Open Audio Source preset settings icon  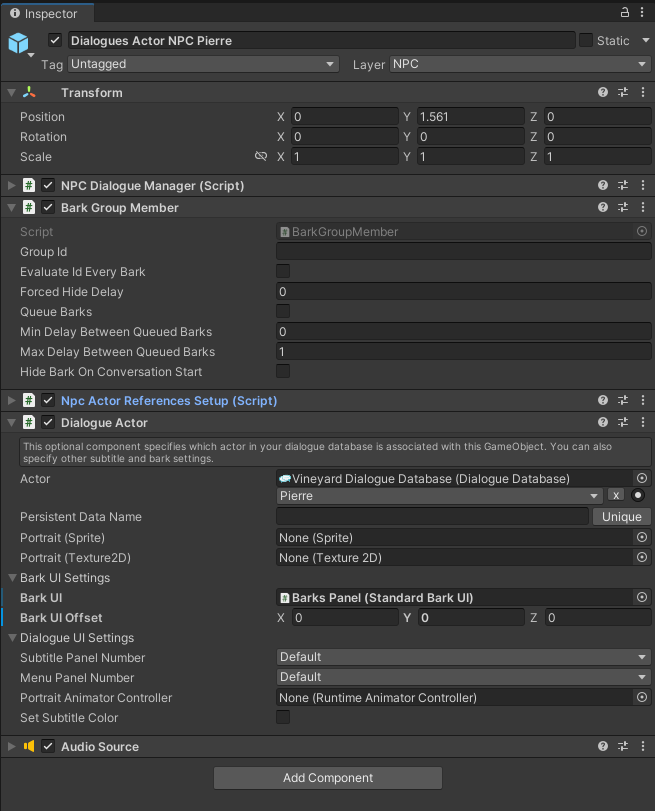point(623,746)
